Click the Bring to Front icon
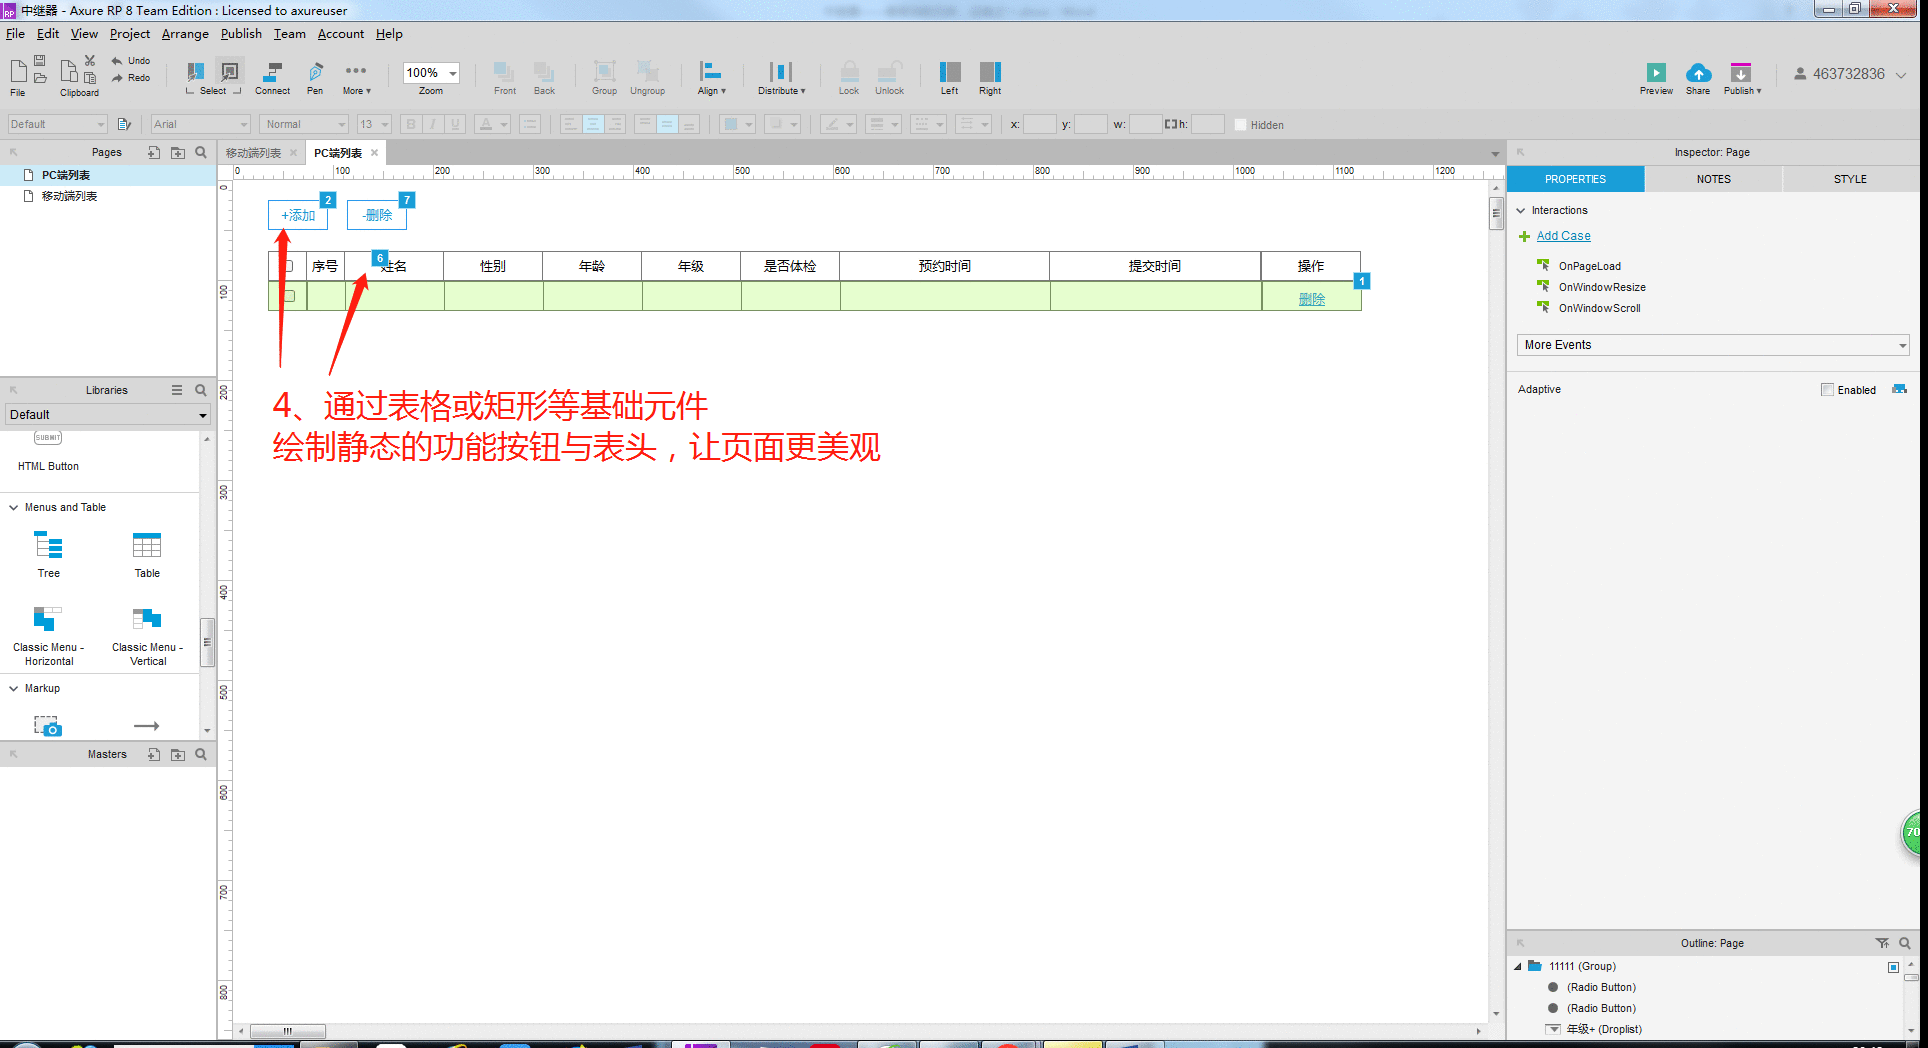The width and height of the screenshot is (1928, 1048). (504, 72)
